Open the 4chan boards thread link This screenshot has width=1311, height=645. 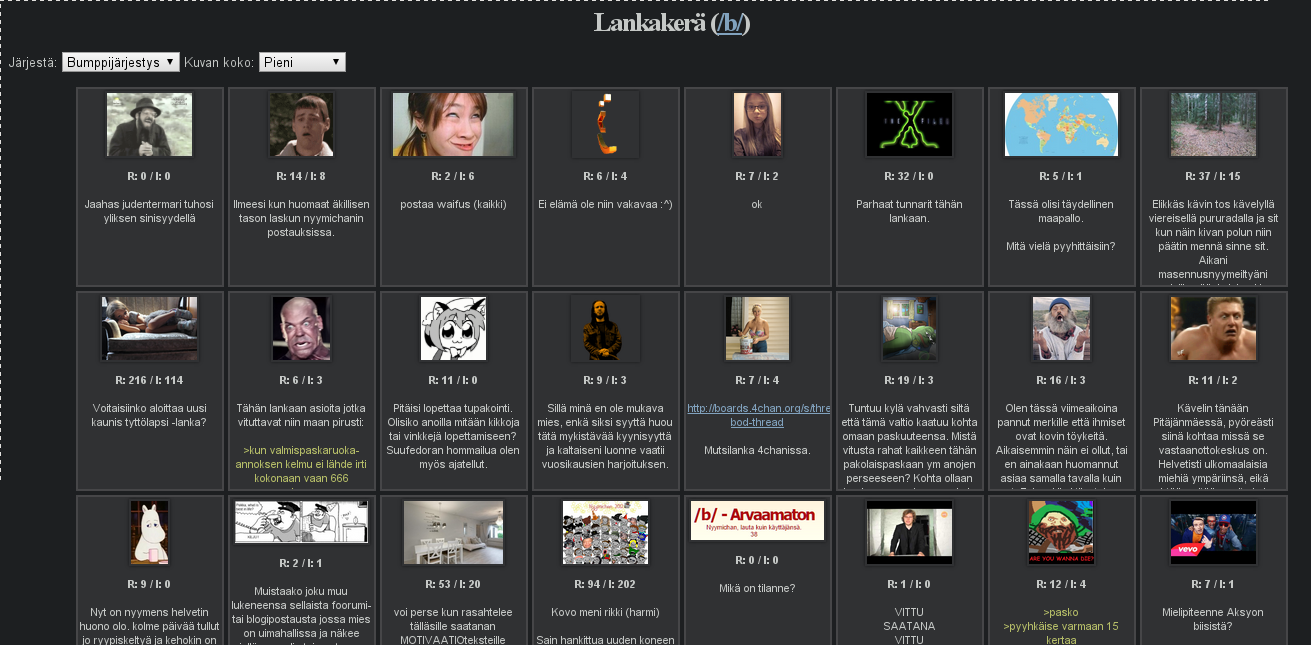(x=758, y=415)
